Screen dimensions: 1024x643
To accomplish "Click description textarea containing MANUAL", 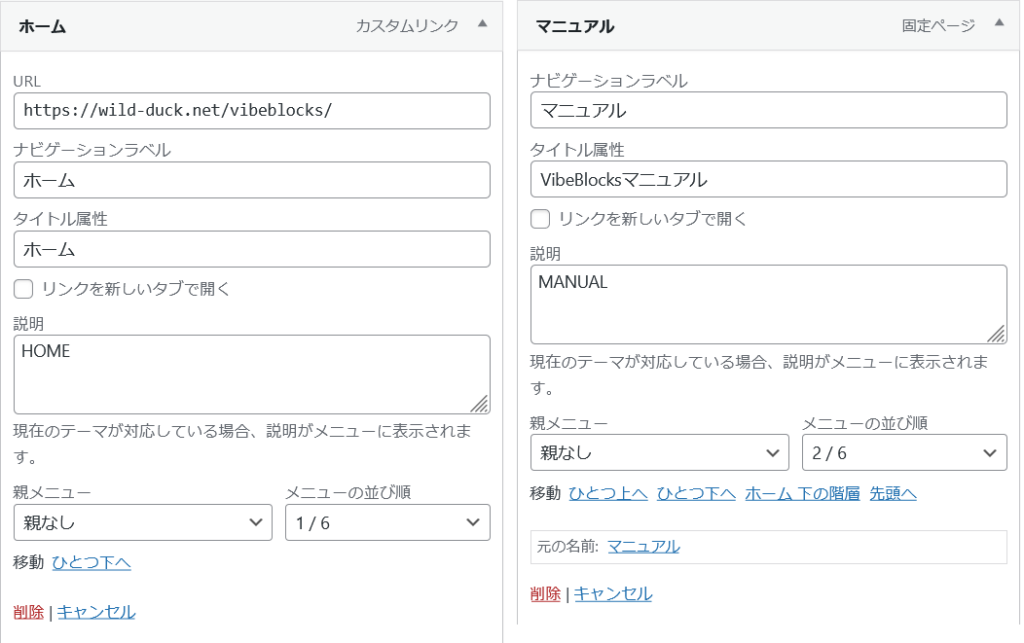I will (767, 304).
